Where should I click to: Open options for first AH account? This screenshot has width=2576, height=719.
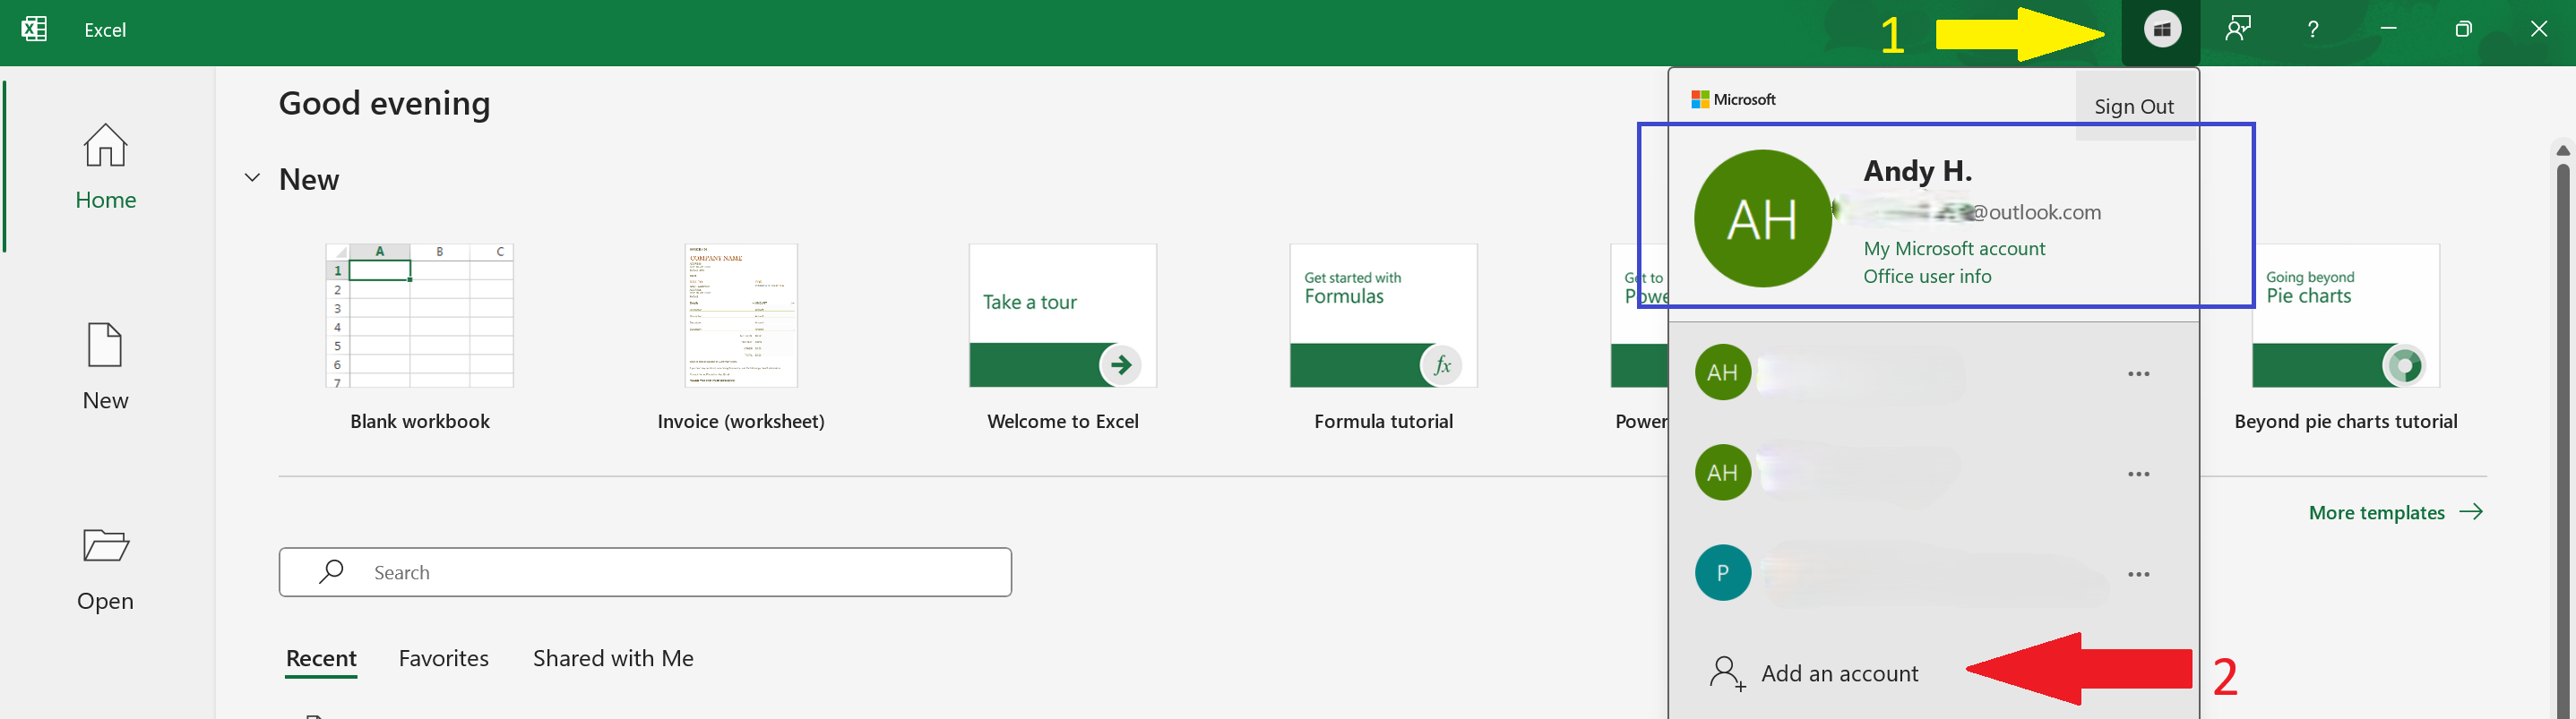(2138, 374)
